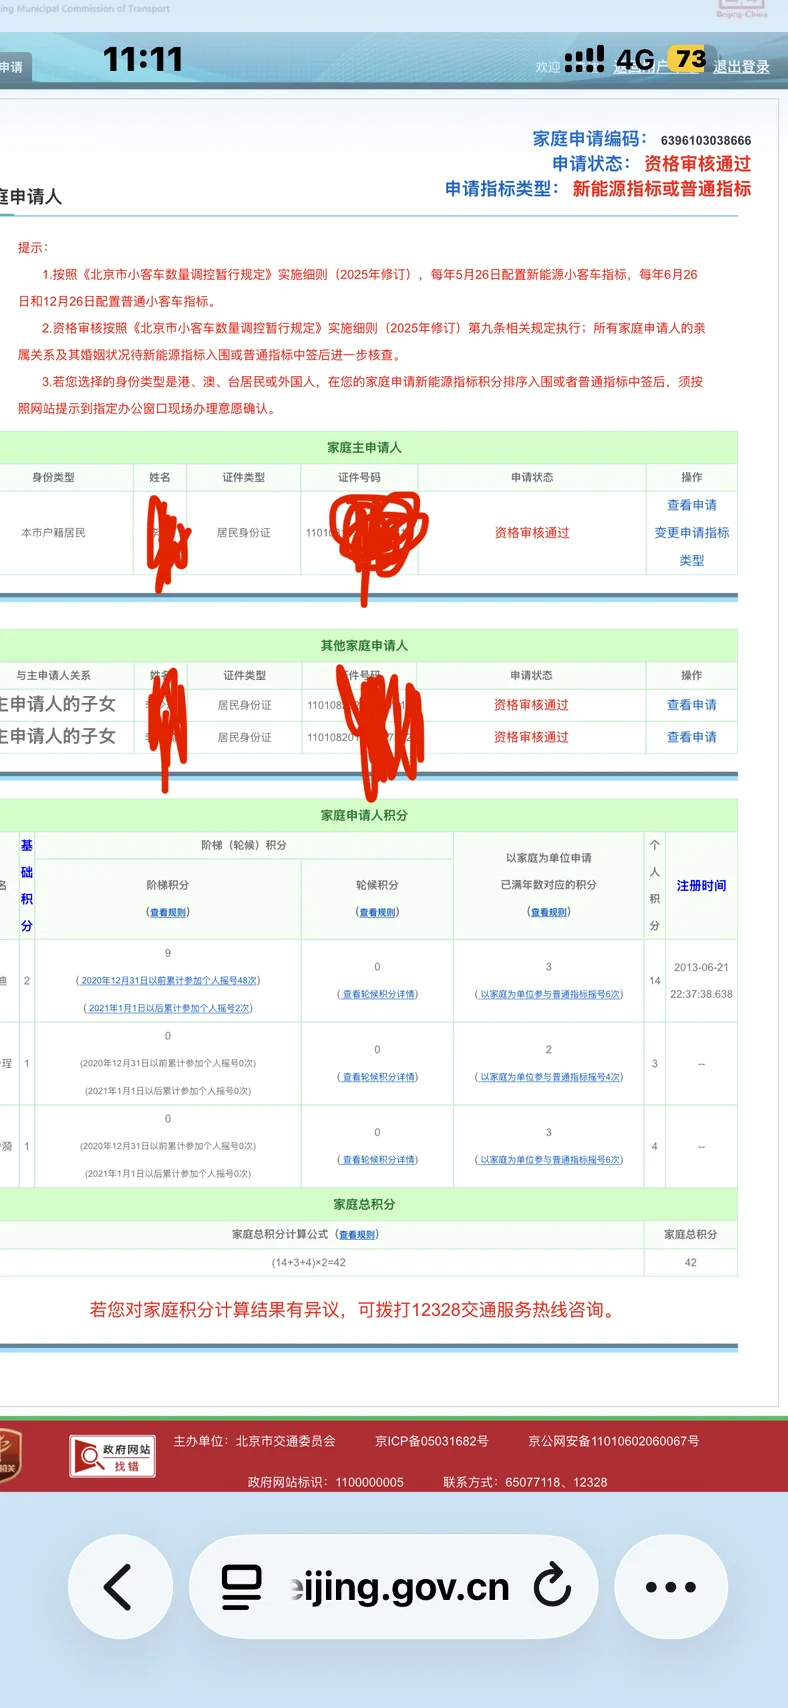Click 查看规则 under 阶梯积分
The image size is (788, 1708).
168,912
